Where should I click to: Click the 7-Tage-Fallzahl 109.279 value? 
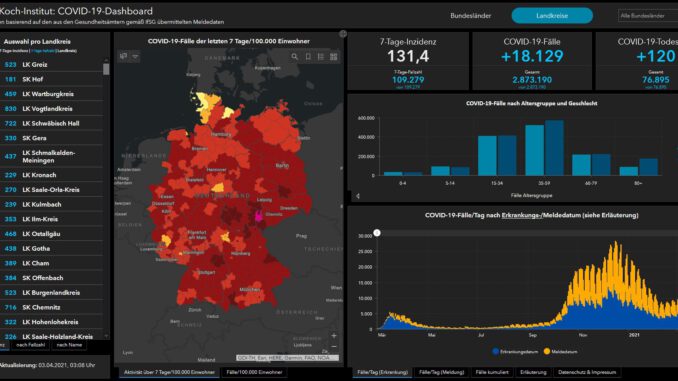click(408, 80)
